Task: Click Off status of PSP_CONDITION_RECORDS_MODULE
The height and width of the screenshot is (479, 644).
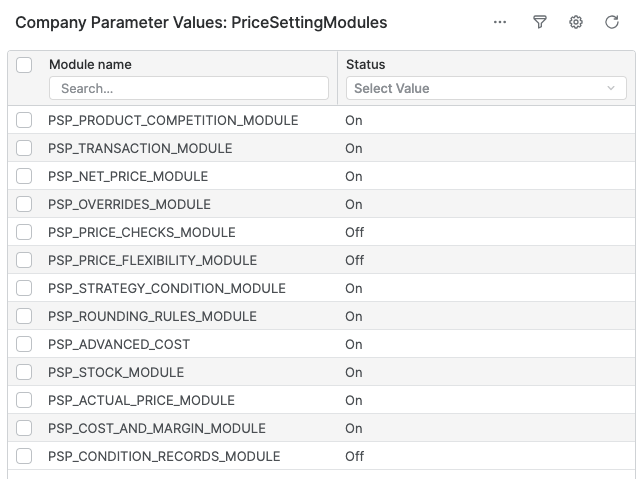Action: [x=354, y=456]
